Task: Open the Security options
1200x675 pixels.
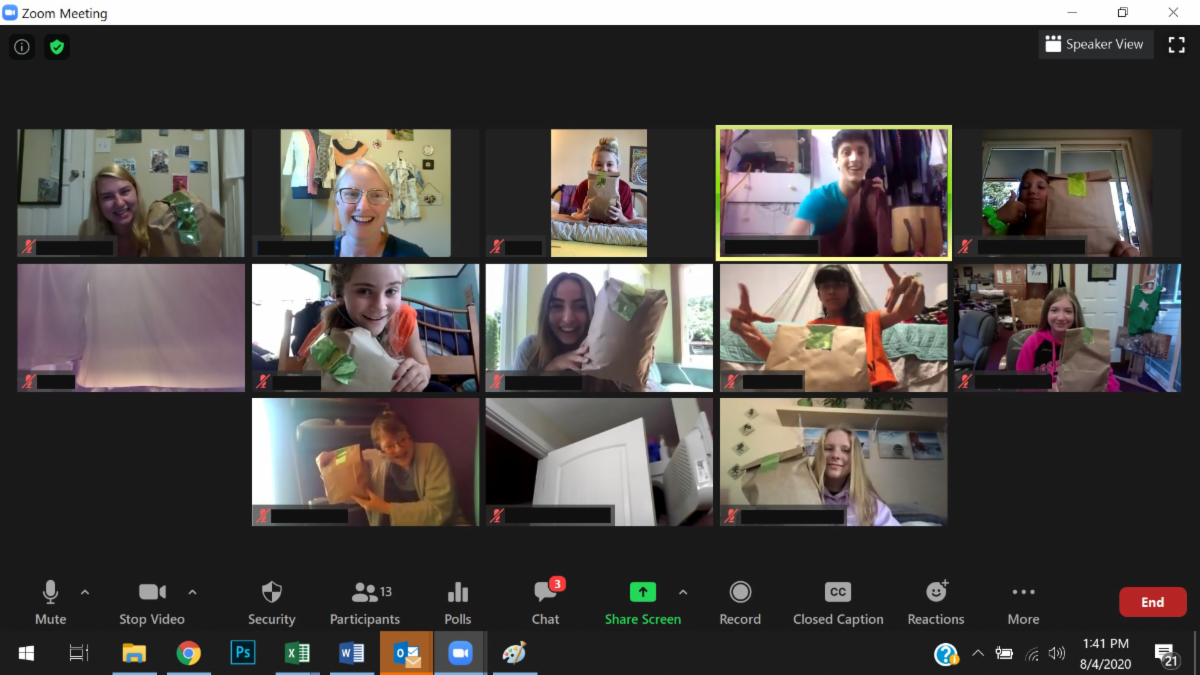Action: pyautogui.click(x=271, y=603)
